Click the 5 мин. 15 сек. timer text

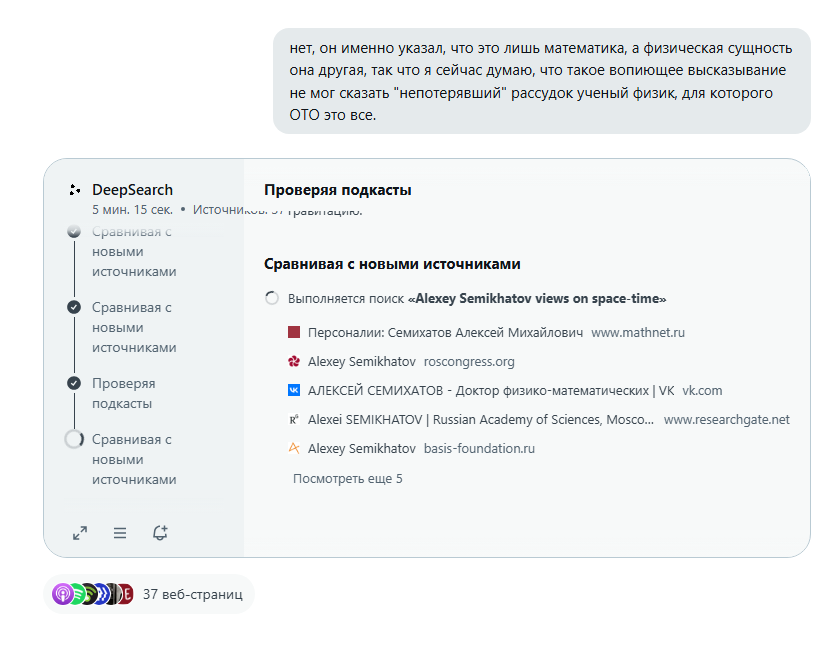133,210
